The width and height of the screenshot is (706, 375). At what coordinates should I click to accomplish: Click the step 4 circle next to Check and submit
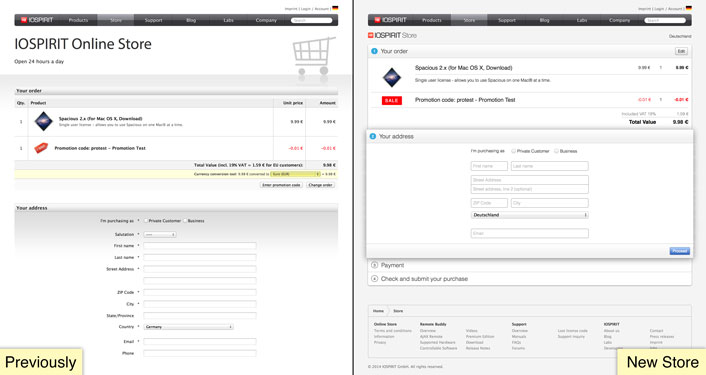tap(374, 279)
